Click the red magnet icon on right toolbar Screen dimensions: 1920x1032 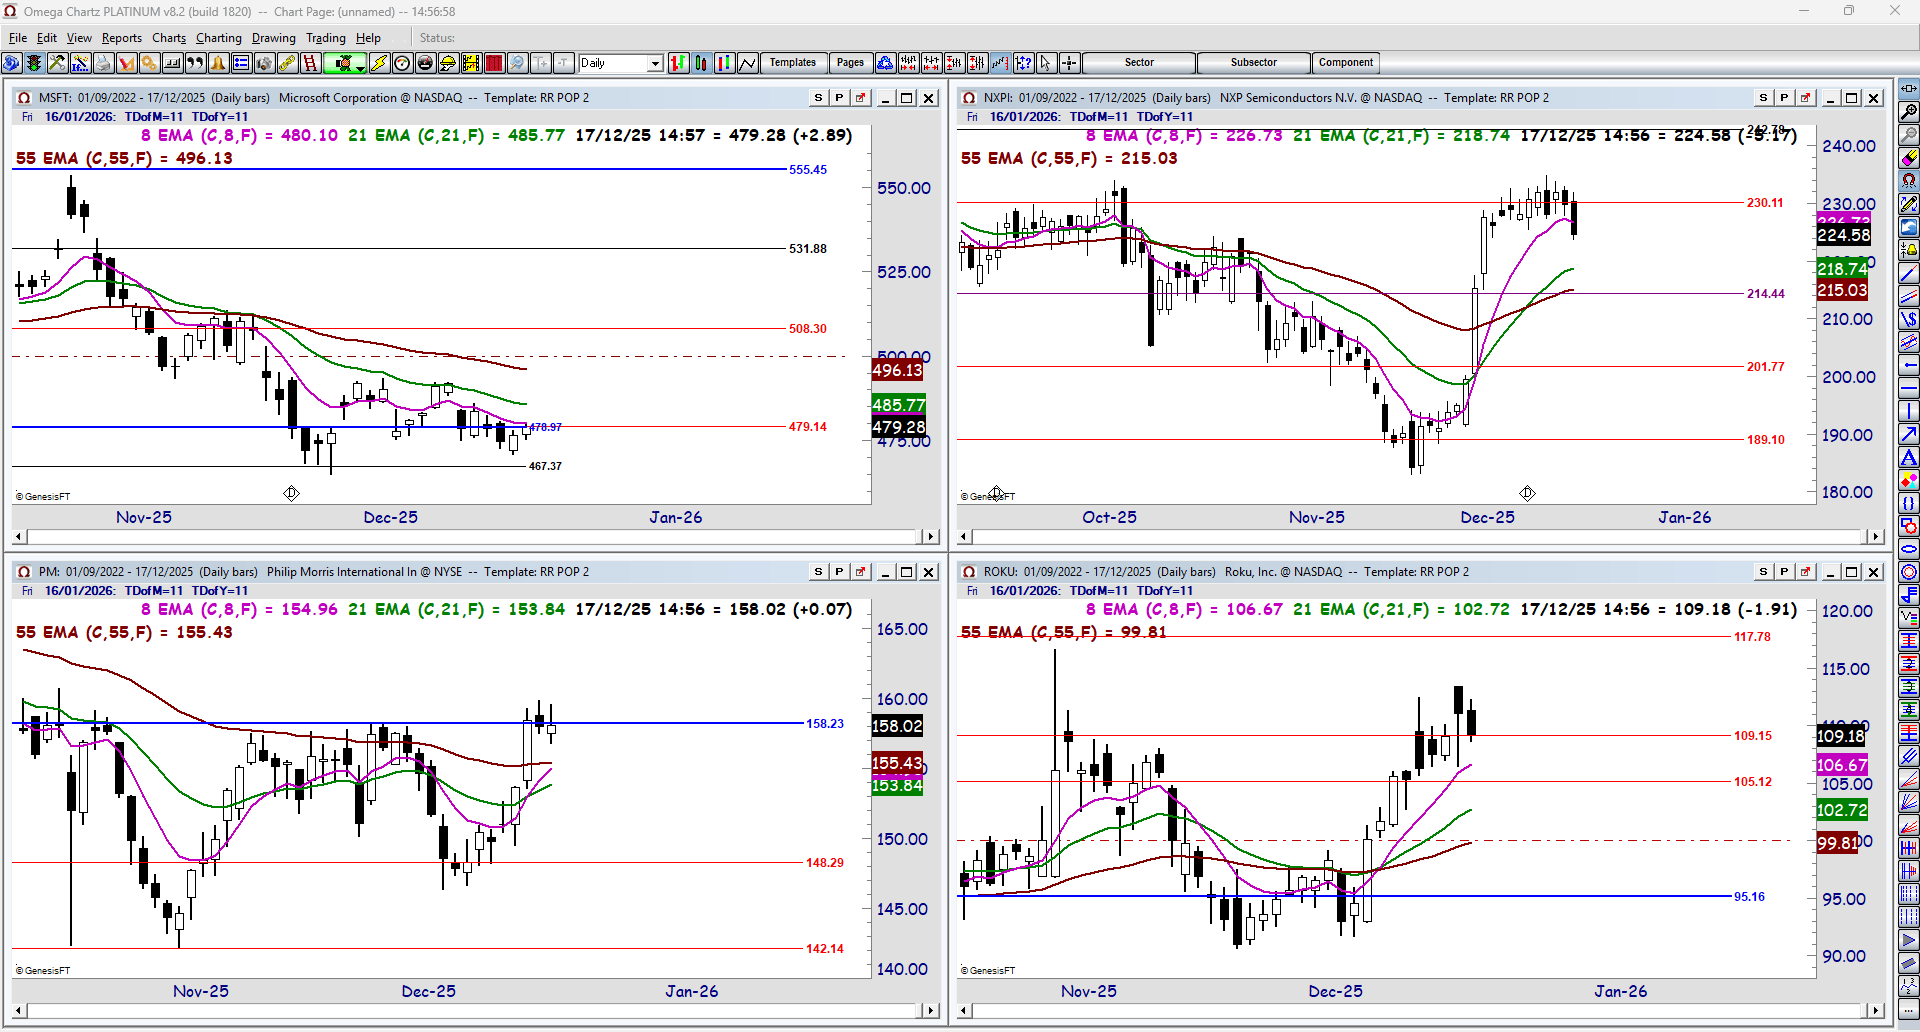(1909, 181)
